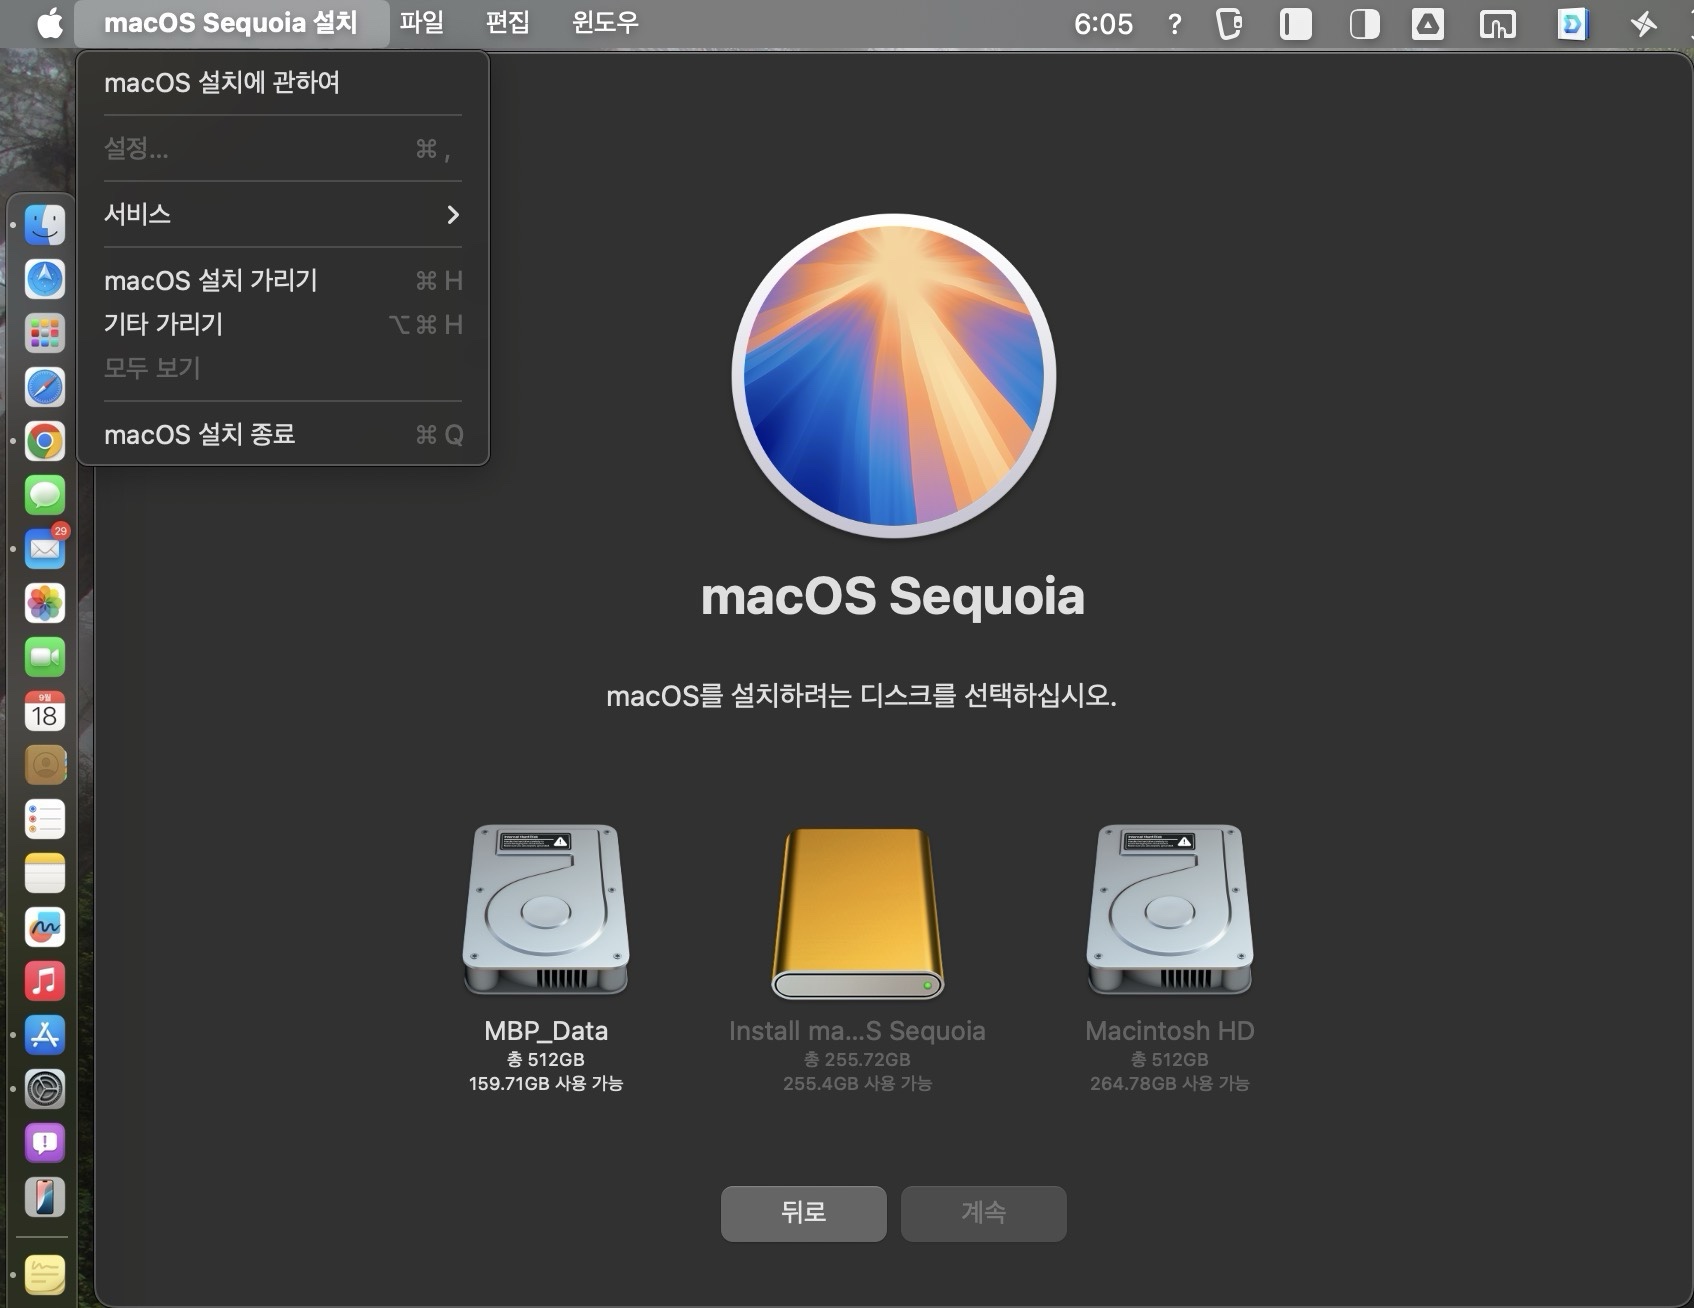Click the 255.4GB 사용 가능 text

(x=857, y=1084)
